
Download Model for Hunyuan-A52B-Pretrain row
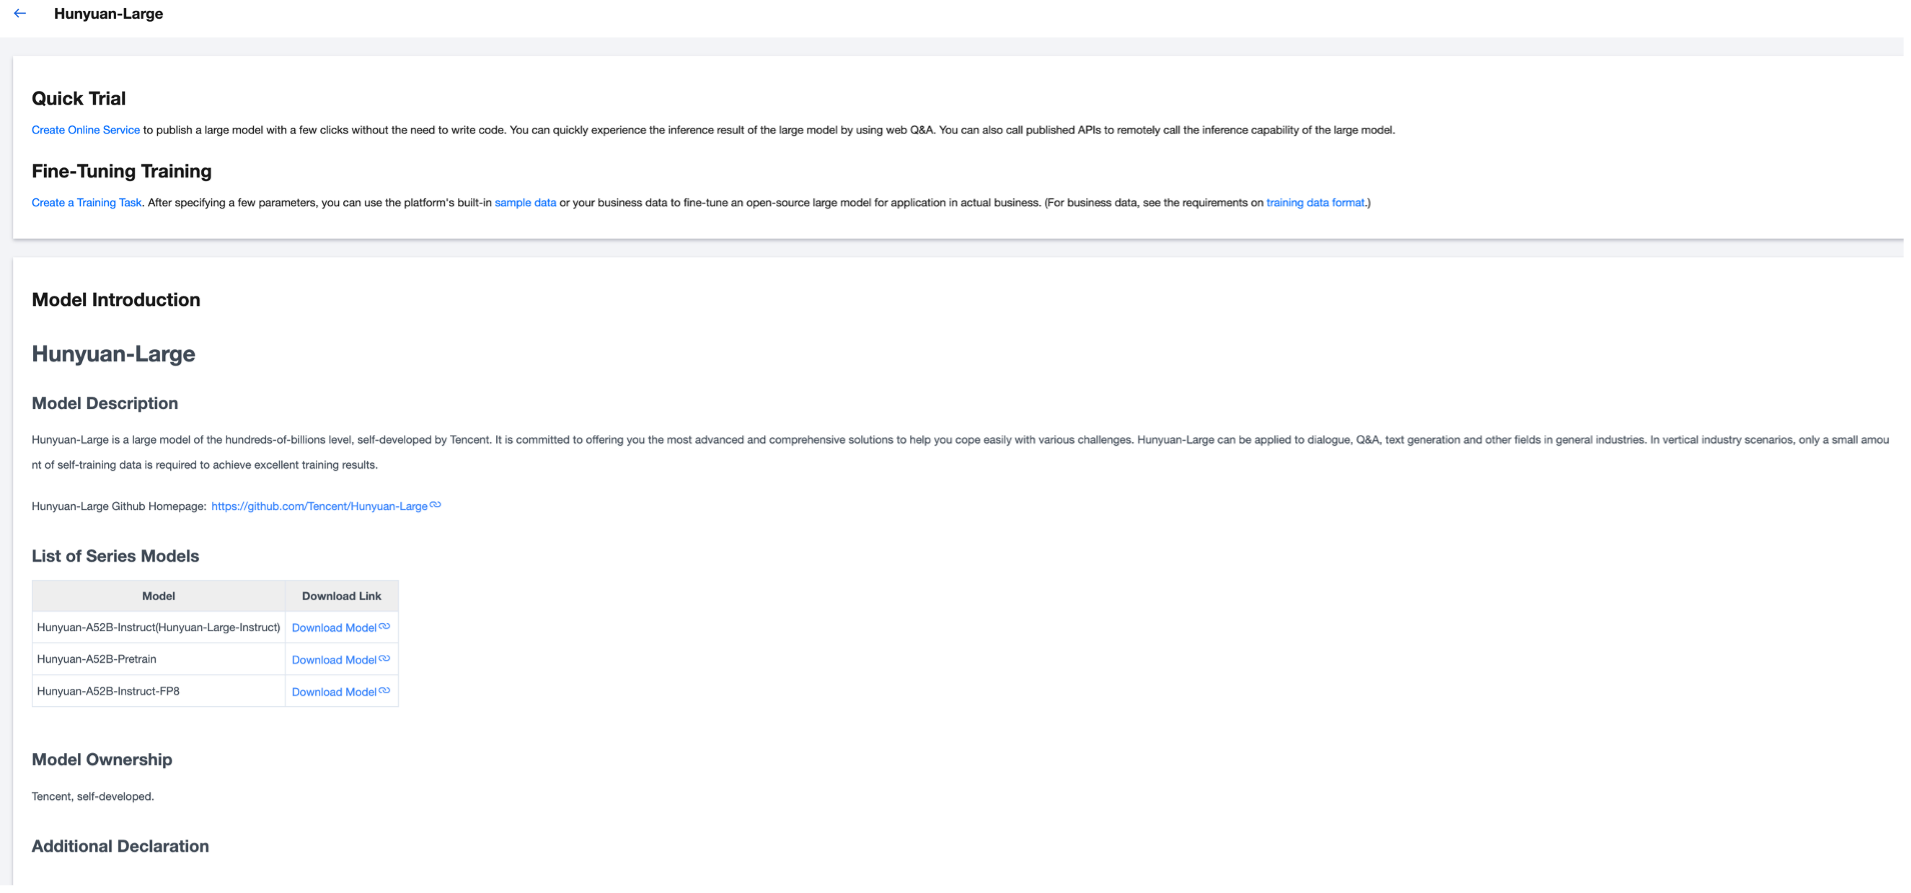click(x=335, y=660)
